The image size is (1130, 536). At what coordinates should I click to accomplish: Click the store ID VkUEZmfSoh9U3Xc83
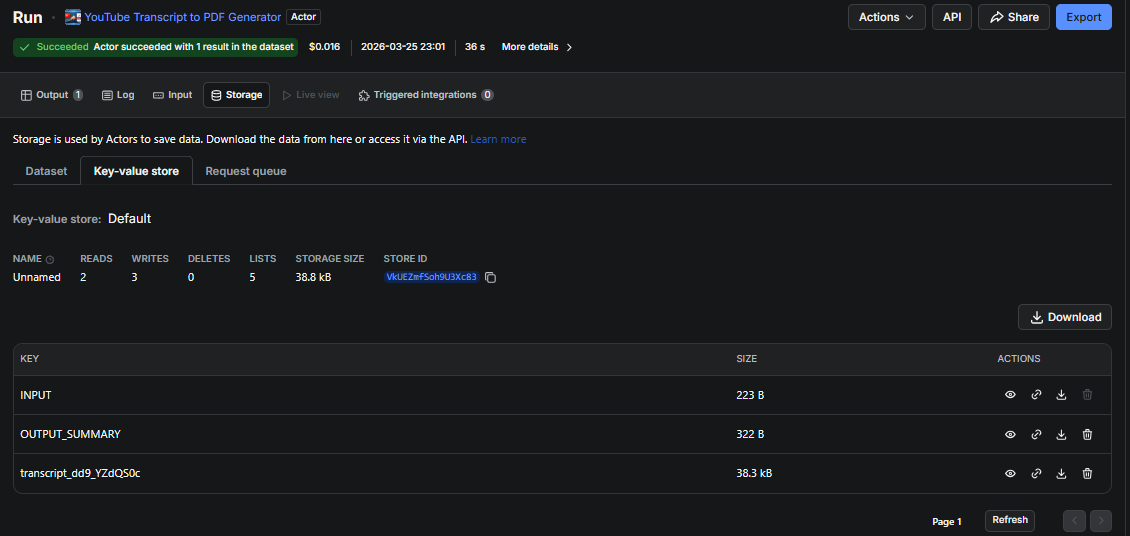click(x=432, y=277)
